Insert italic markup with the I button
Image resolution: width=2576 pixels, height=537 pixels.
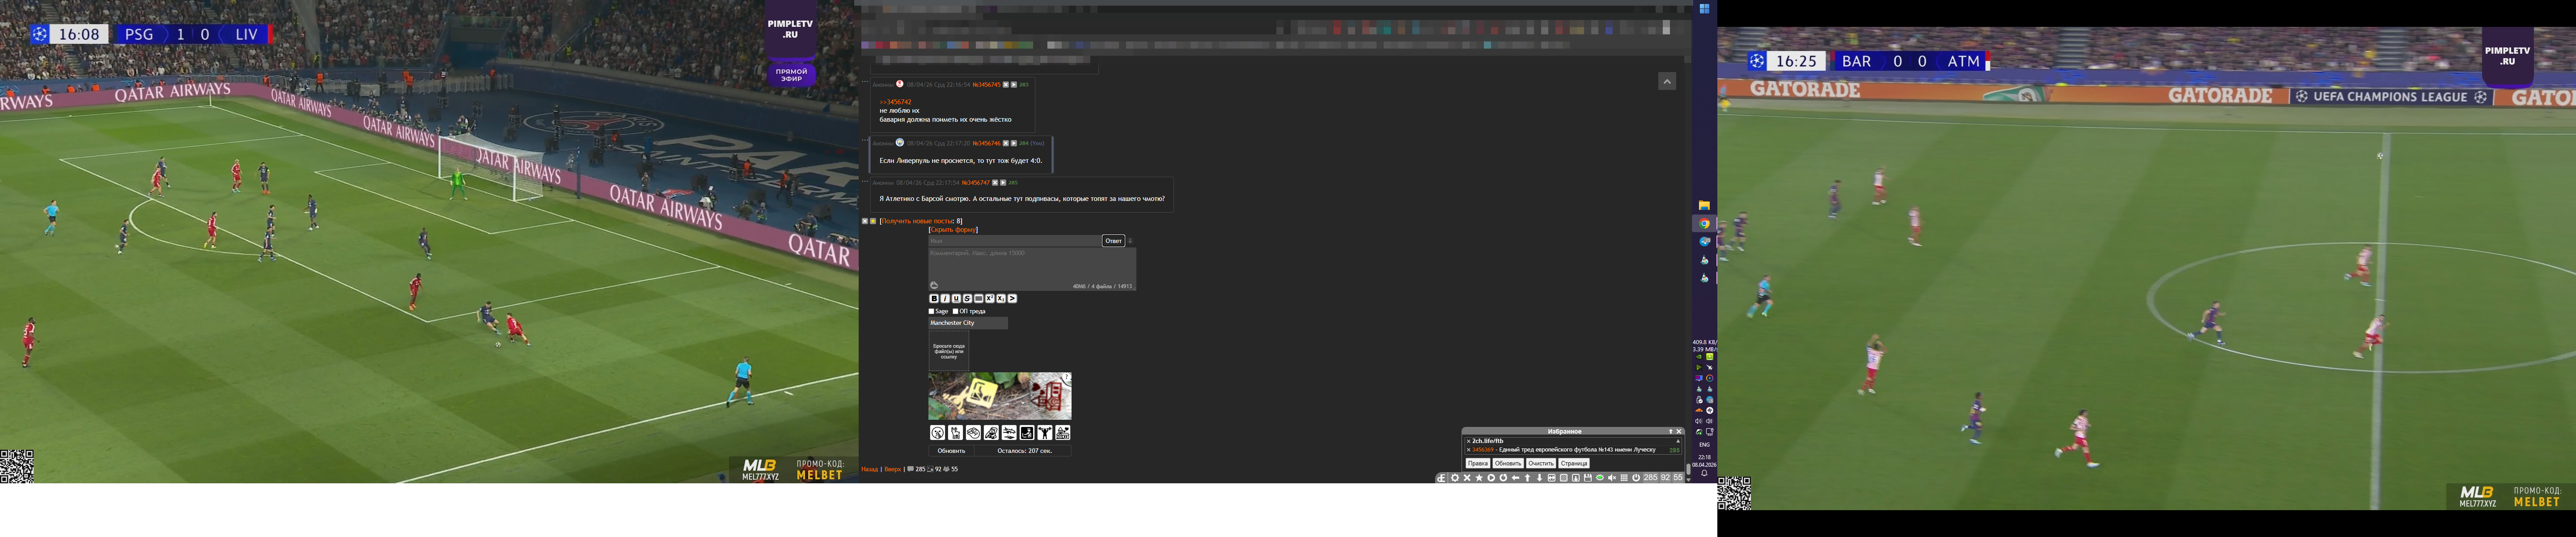tap(945, 298)
